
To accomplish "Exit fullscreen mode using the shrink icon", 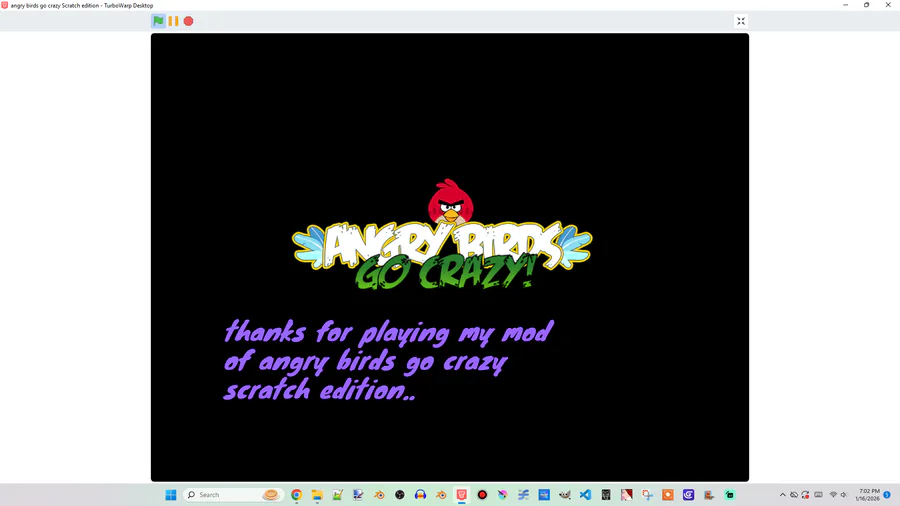I will [x=741, y=21].
